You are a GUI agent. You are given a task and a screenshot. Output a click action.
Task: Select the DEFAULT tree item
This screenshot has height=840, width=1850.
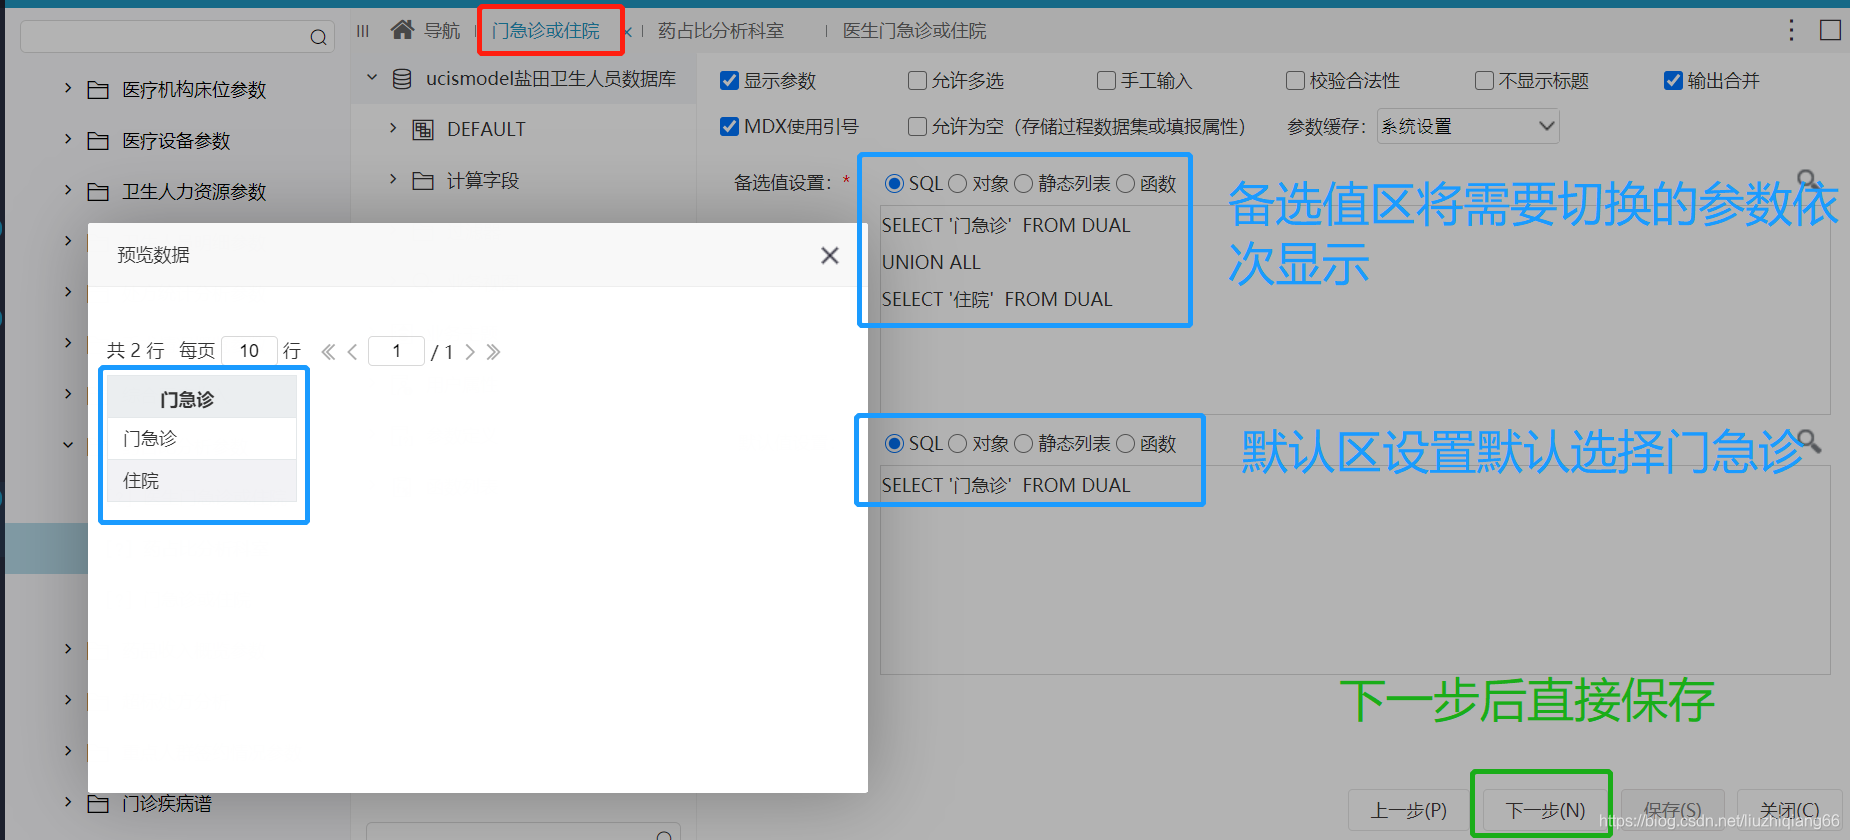coord(486,130)
